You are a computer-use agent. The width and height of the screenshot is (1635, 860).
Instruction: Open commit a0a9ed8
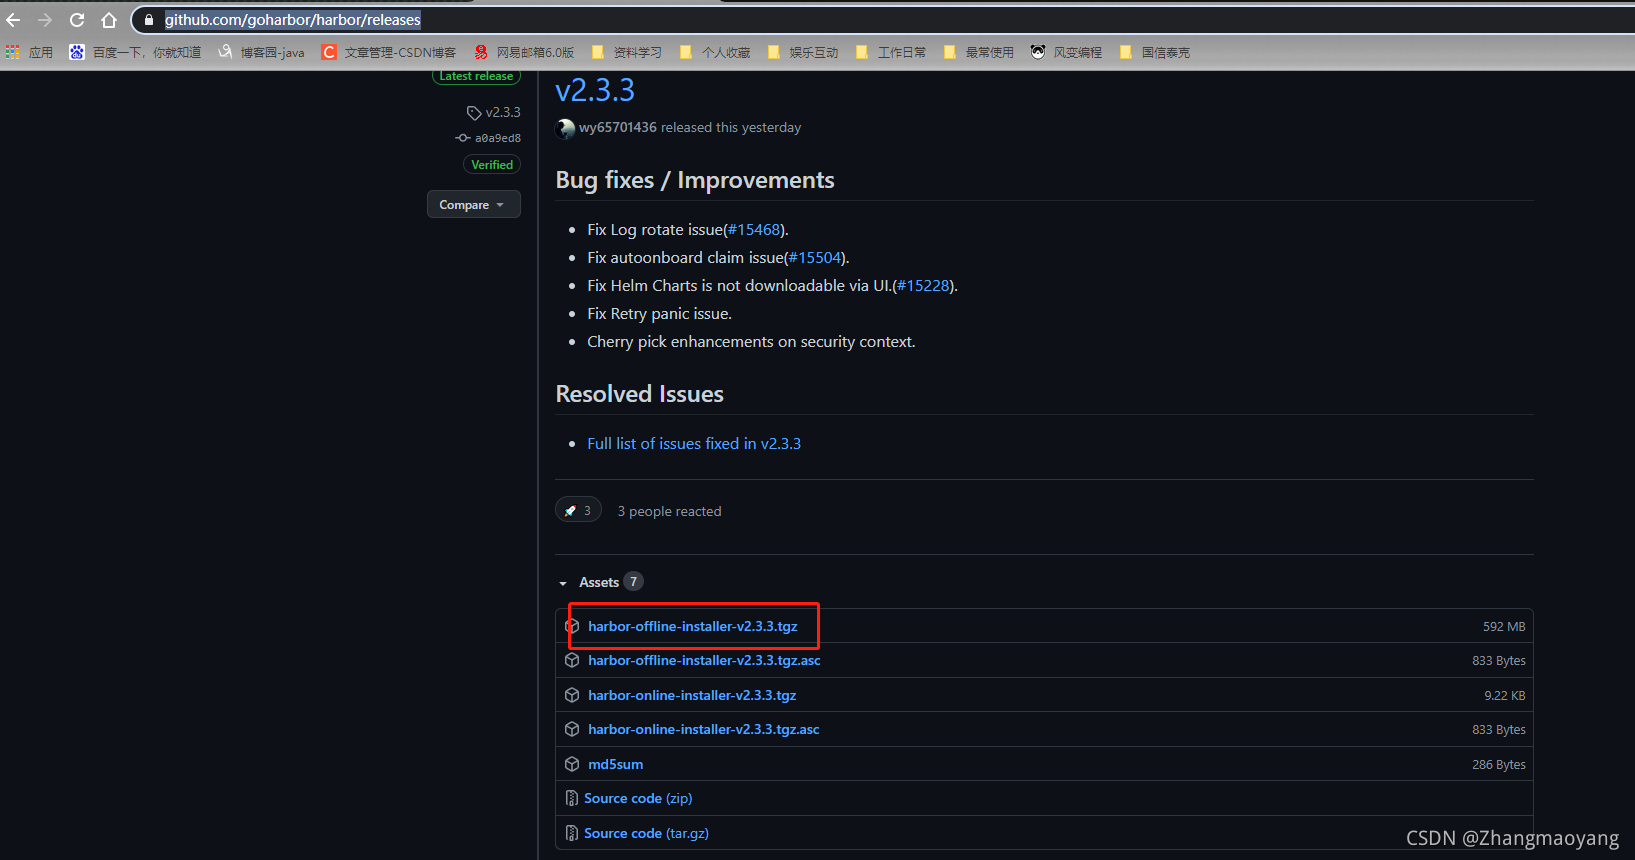[489, 138]
